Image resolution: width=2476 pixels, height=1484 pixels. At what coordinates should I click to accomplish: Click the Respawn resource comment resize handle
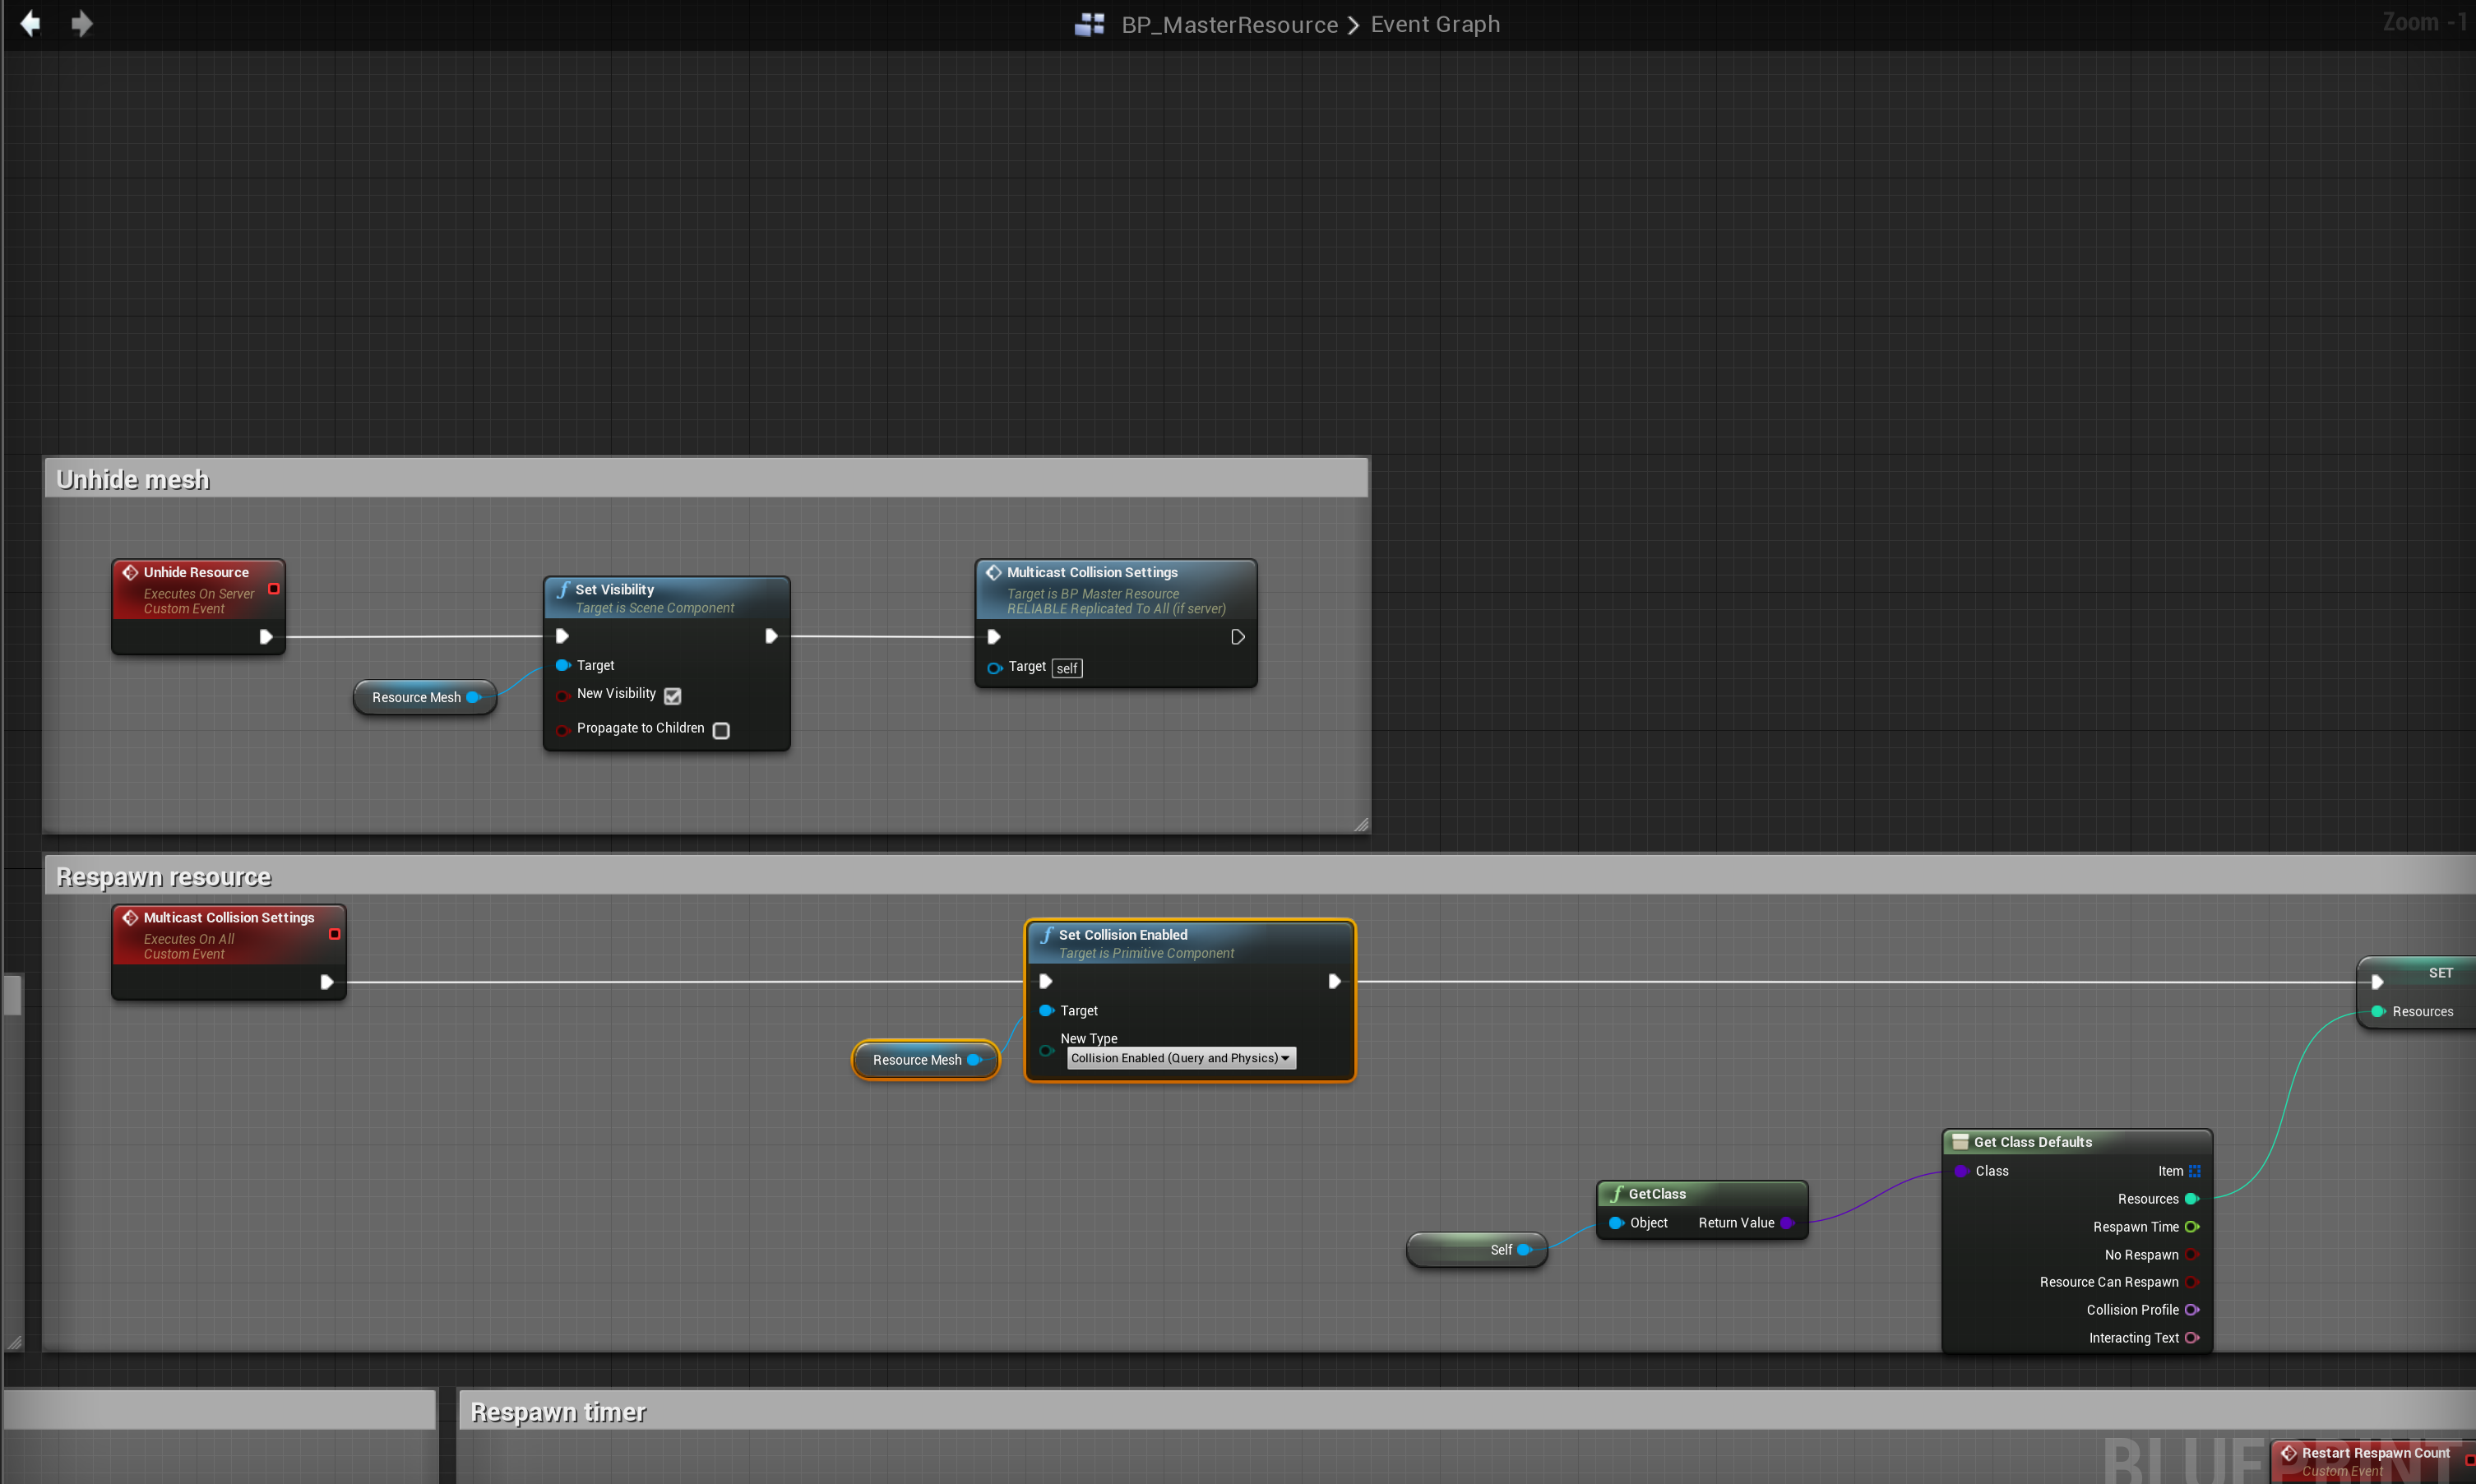pyautogui.click(x=14, y=1342)
